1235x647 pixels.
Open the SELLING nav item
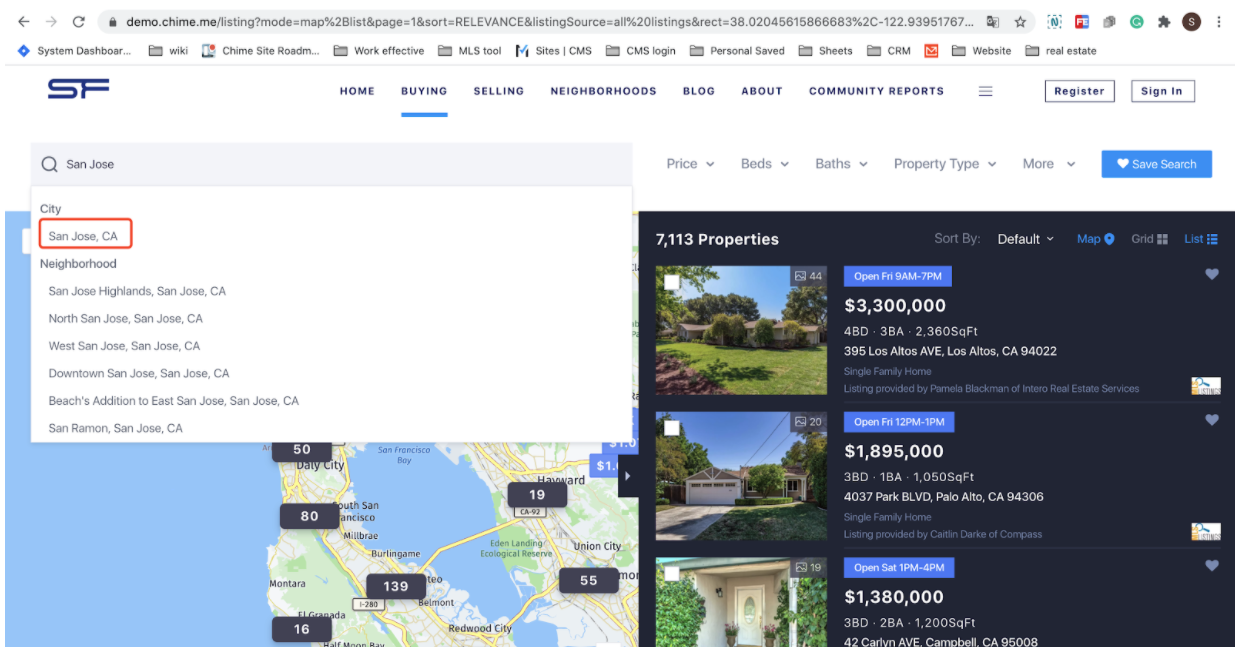pyautogui.click(x=499, y=91)
